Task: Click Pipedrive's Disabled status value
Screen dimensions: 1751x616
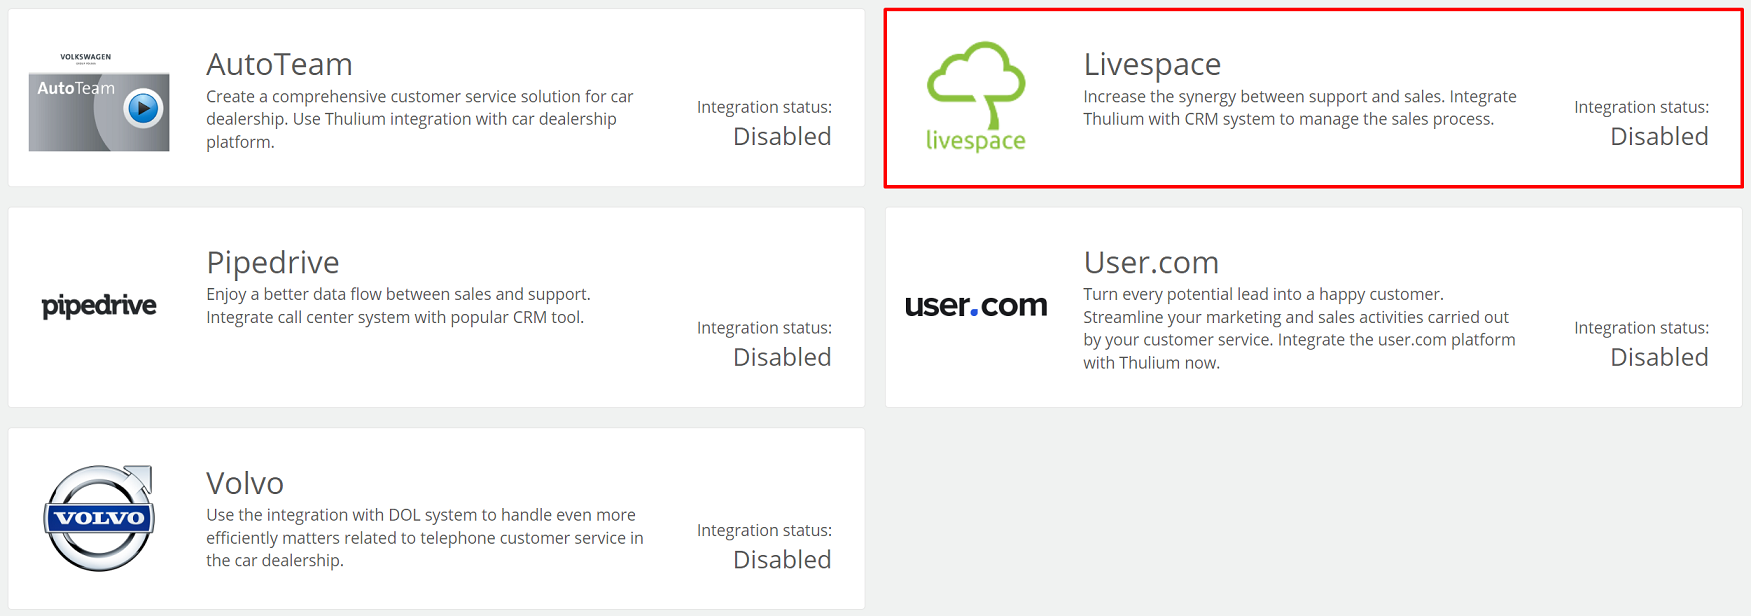Action: point(782,357)
